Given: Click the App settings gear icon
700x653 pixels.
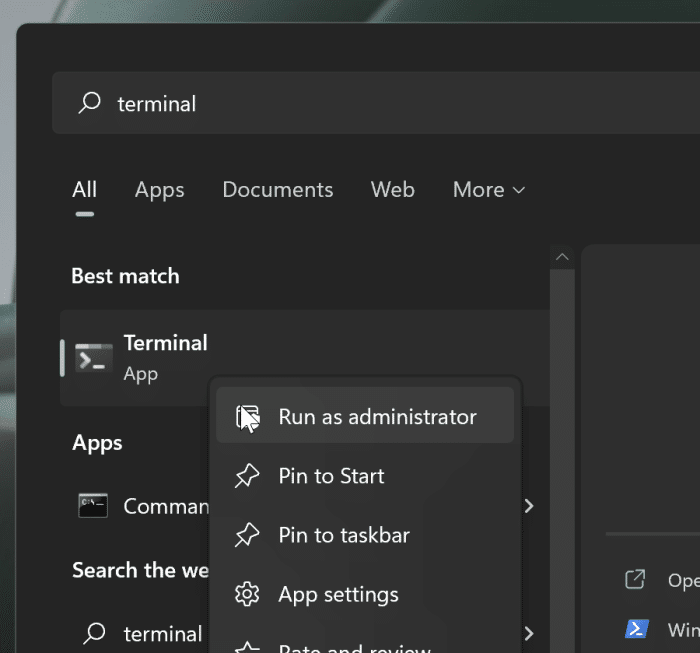Looking at the screenshot, I should [246, 594].
